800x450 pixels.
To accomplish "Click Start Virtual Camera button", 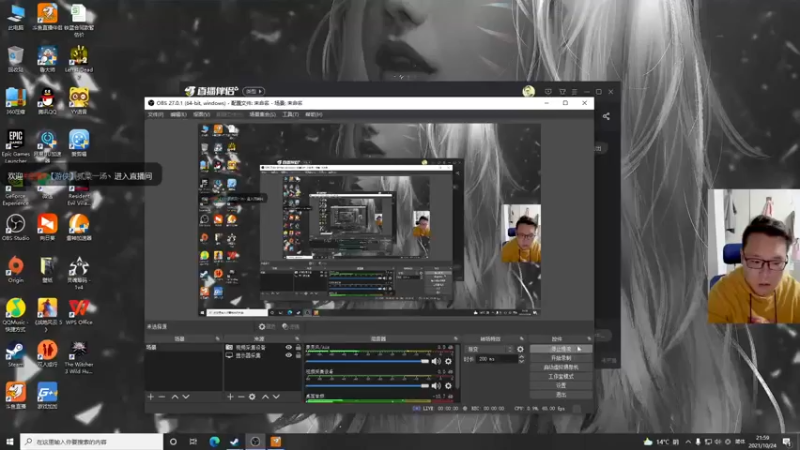I will 561,367.
